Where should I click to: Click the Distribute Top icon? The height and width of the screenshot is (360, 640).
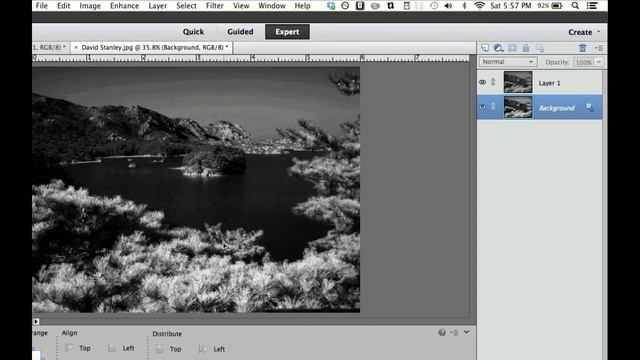[159, 349]
